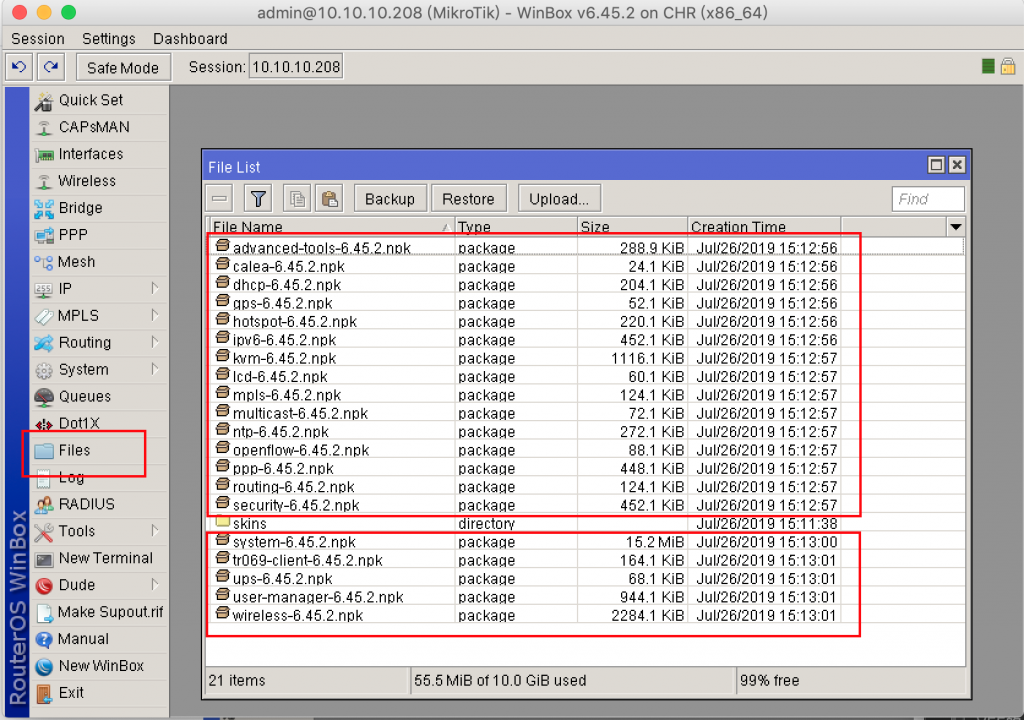Select the user-manager-6.45.2.npk file
This screenshot has width=1024, height=720.
(585, 597)
